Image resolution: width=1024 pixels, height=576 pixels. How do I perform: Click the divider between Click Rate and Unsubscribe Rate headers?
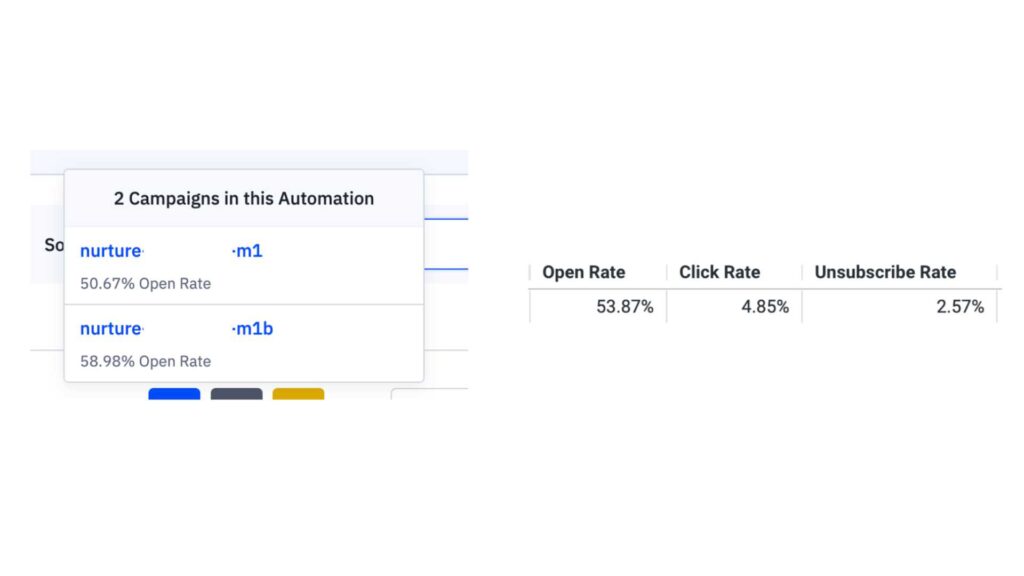pyautogui.click(x=802, y=272)
